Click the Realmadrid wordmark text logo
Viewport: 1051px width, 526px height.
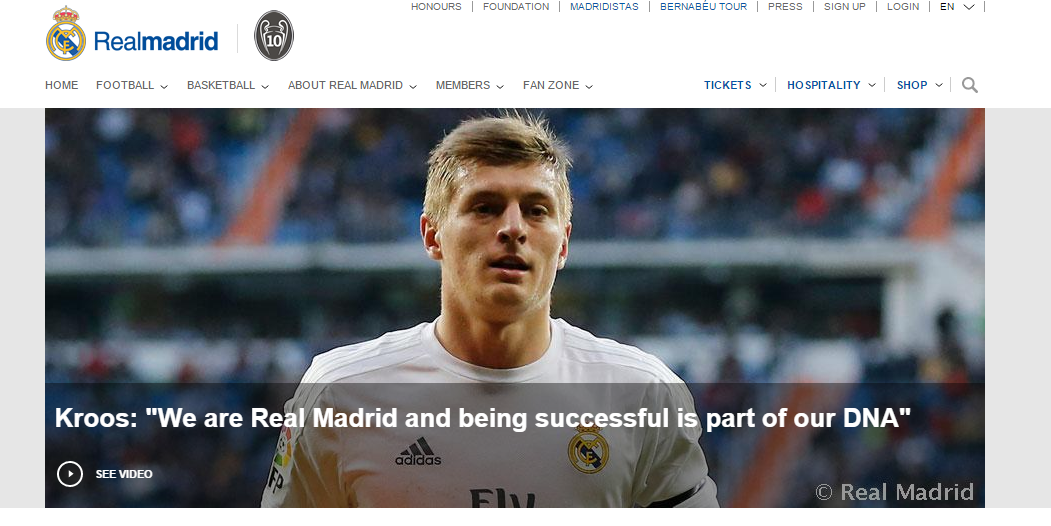coord(156,41)
